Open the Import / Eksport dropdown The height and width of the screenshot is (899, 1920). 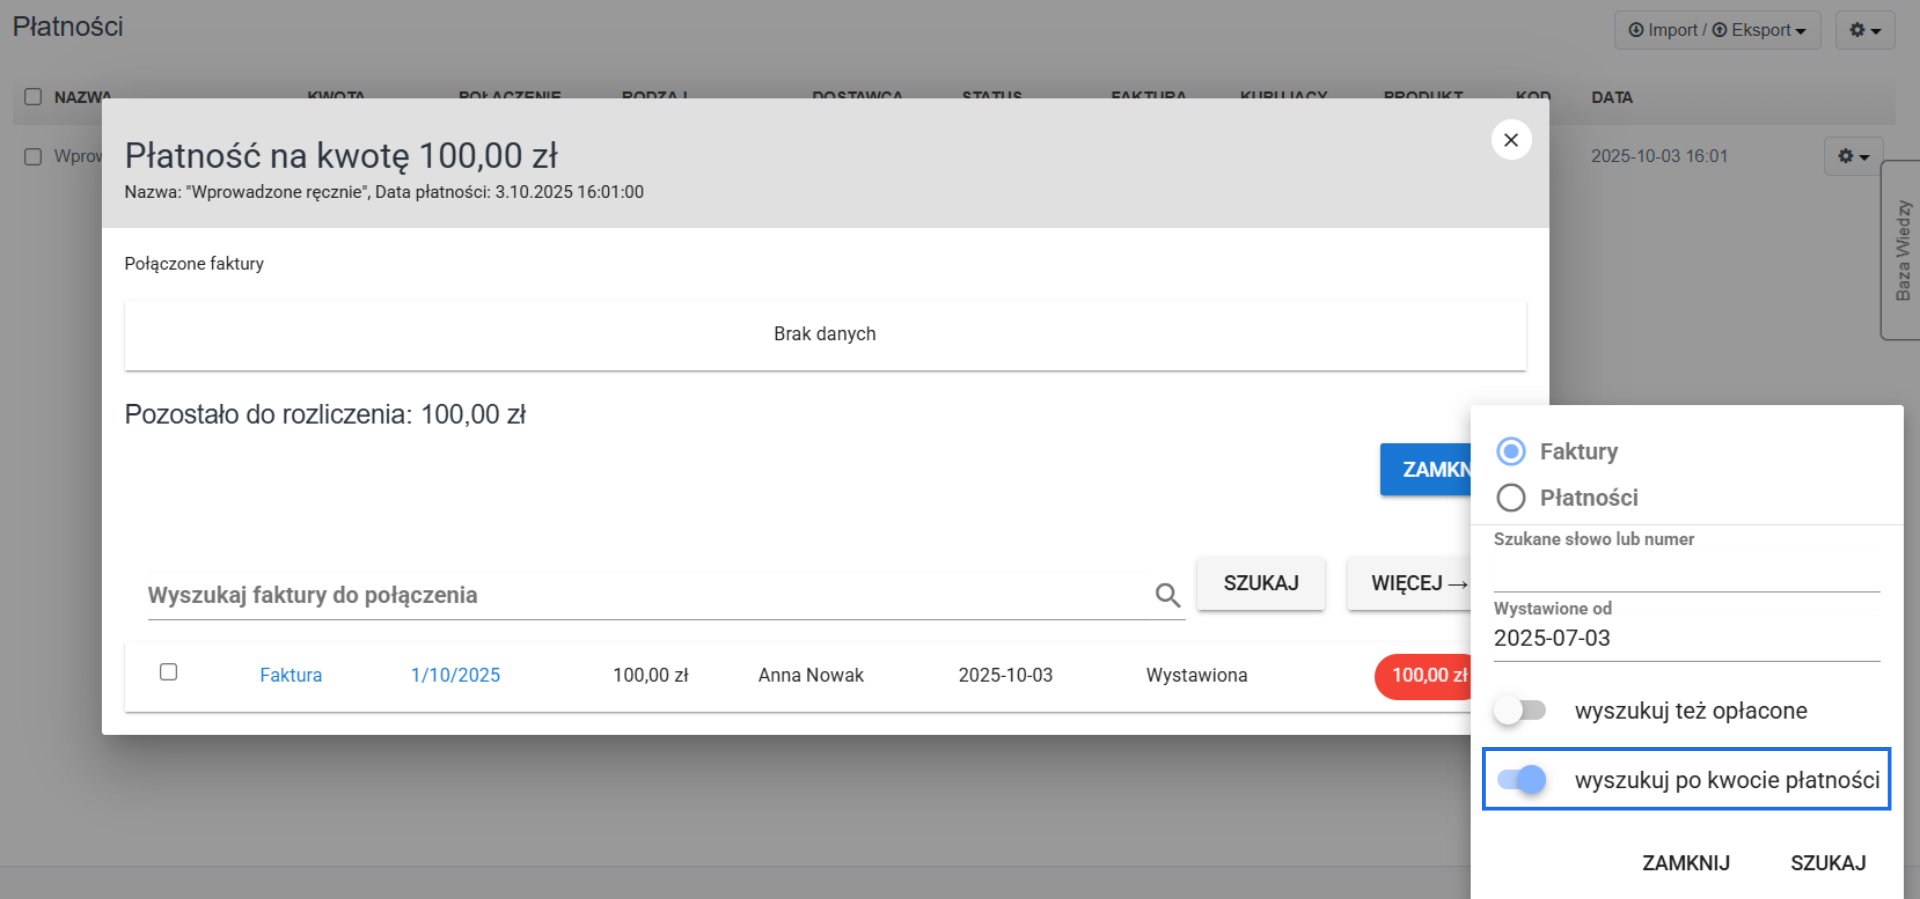[x=1717, y=30]
